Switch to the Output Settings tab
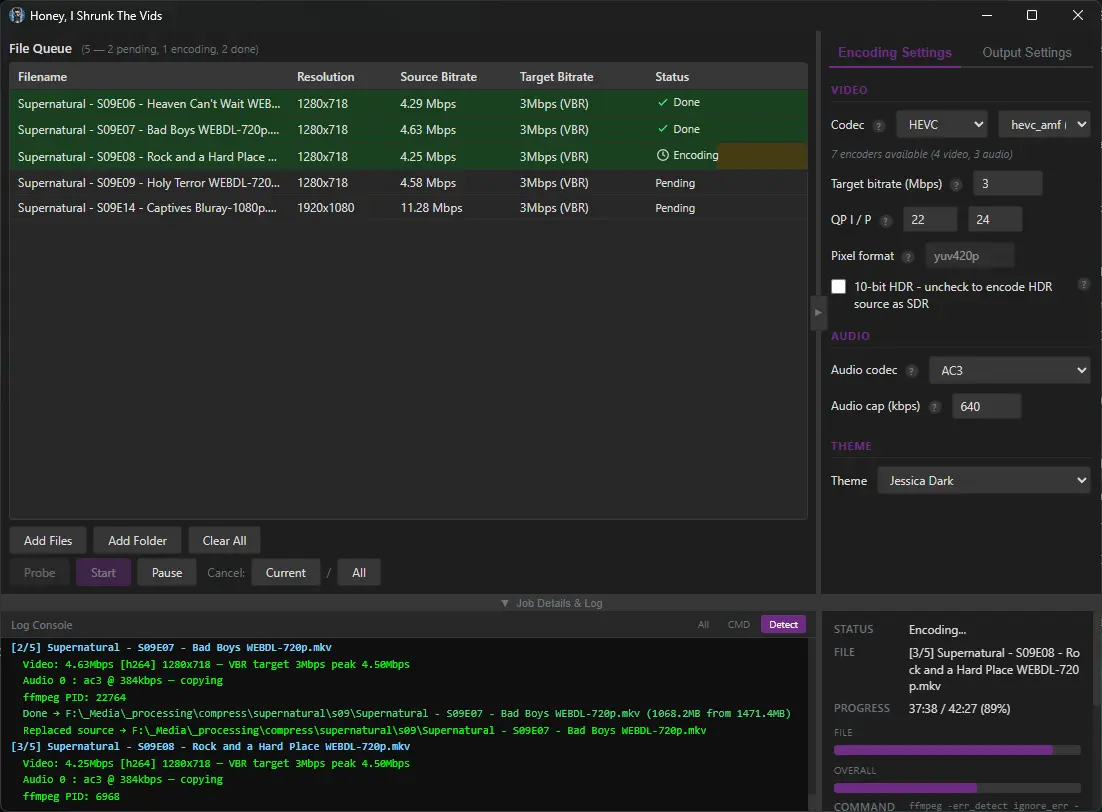 point(1026,53)
